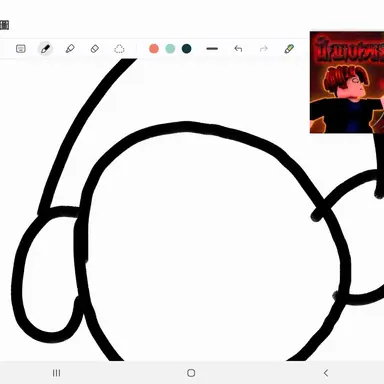This screenshot has height=384, width=384.
Task: Pick the mint green pen color
Action: [170, 49]
